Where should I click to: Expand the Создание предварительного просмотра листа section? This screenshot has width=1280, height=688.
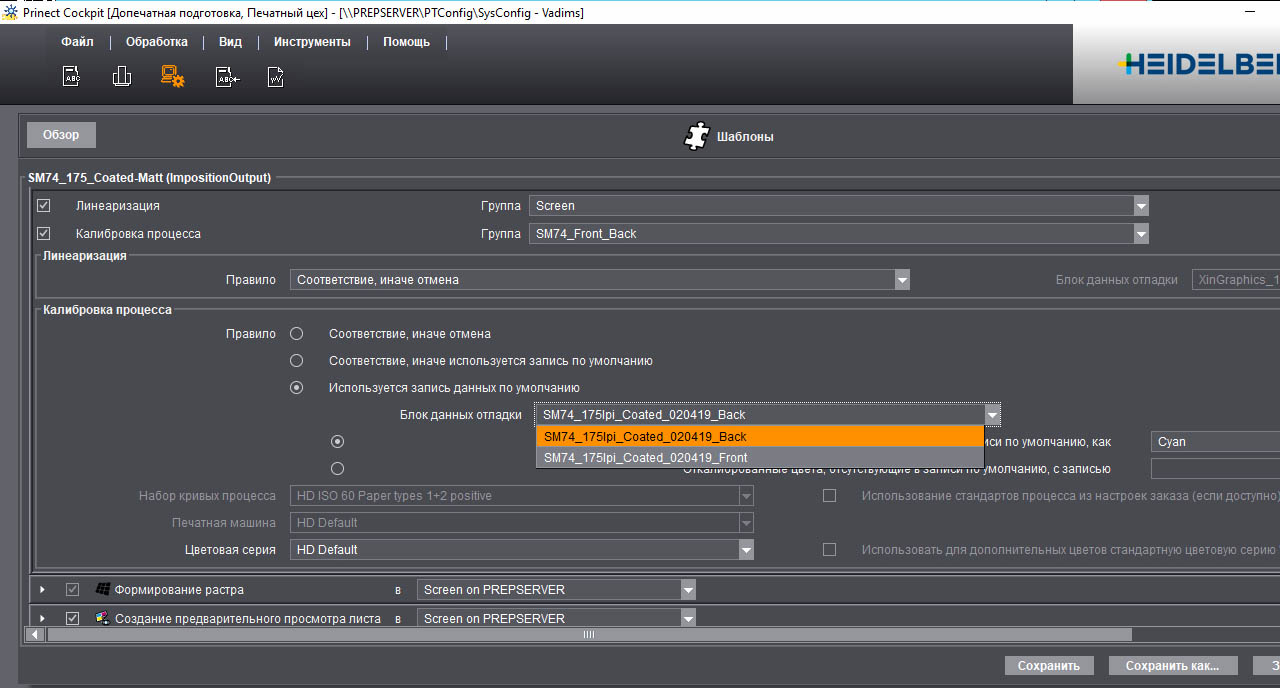[43, 618]
